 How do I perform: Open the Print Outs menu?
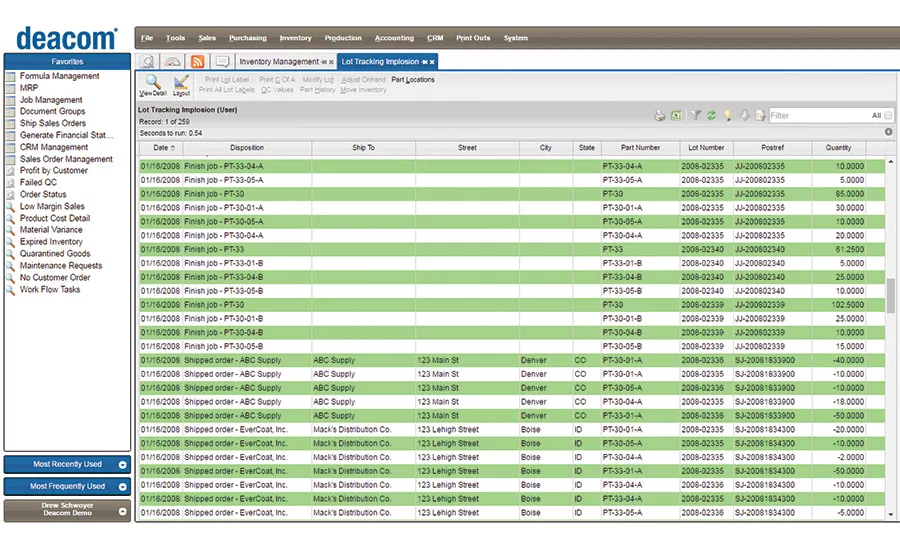click(473, 38)
